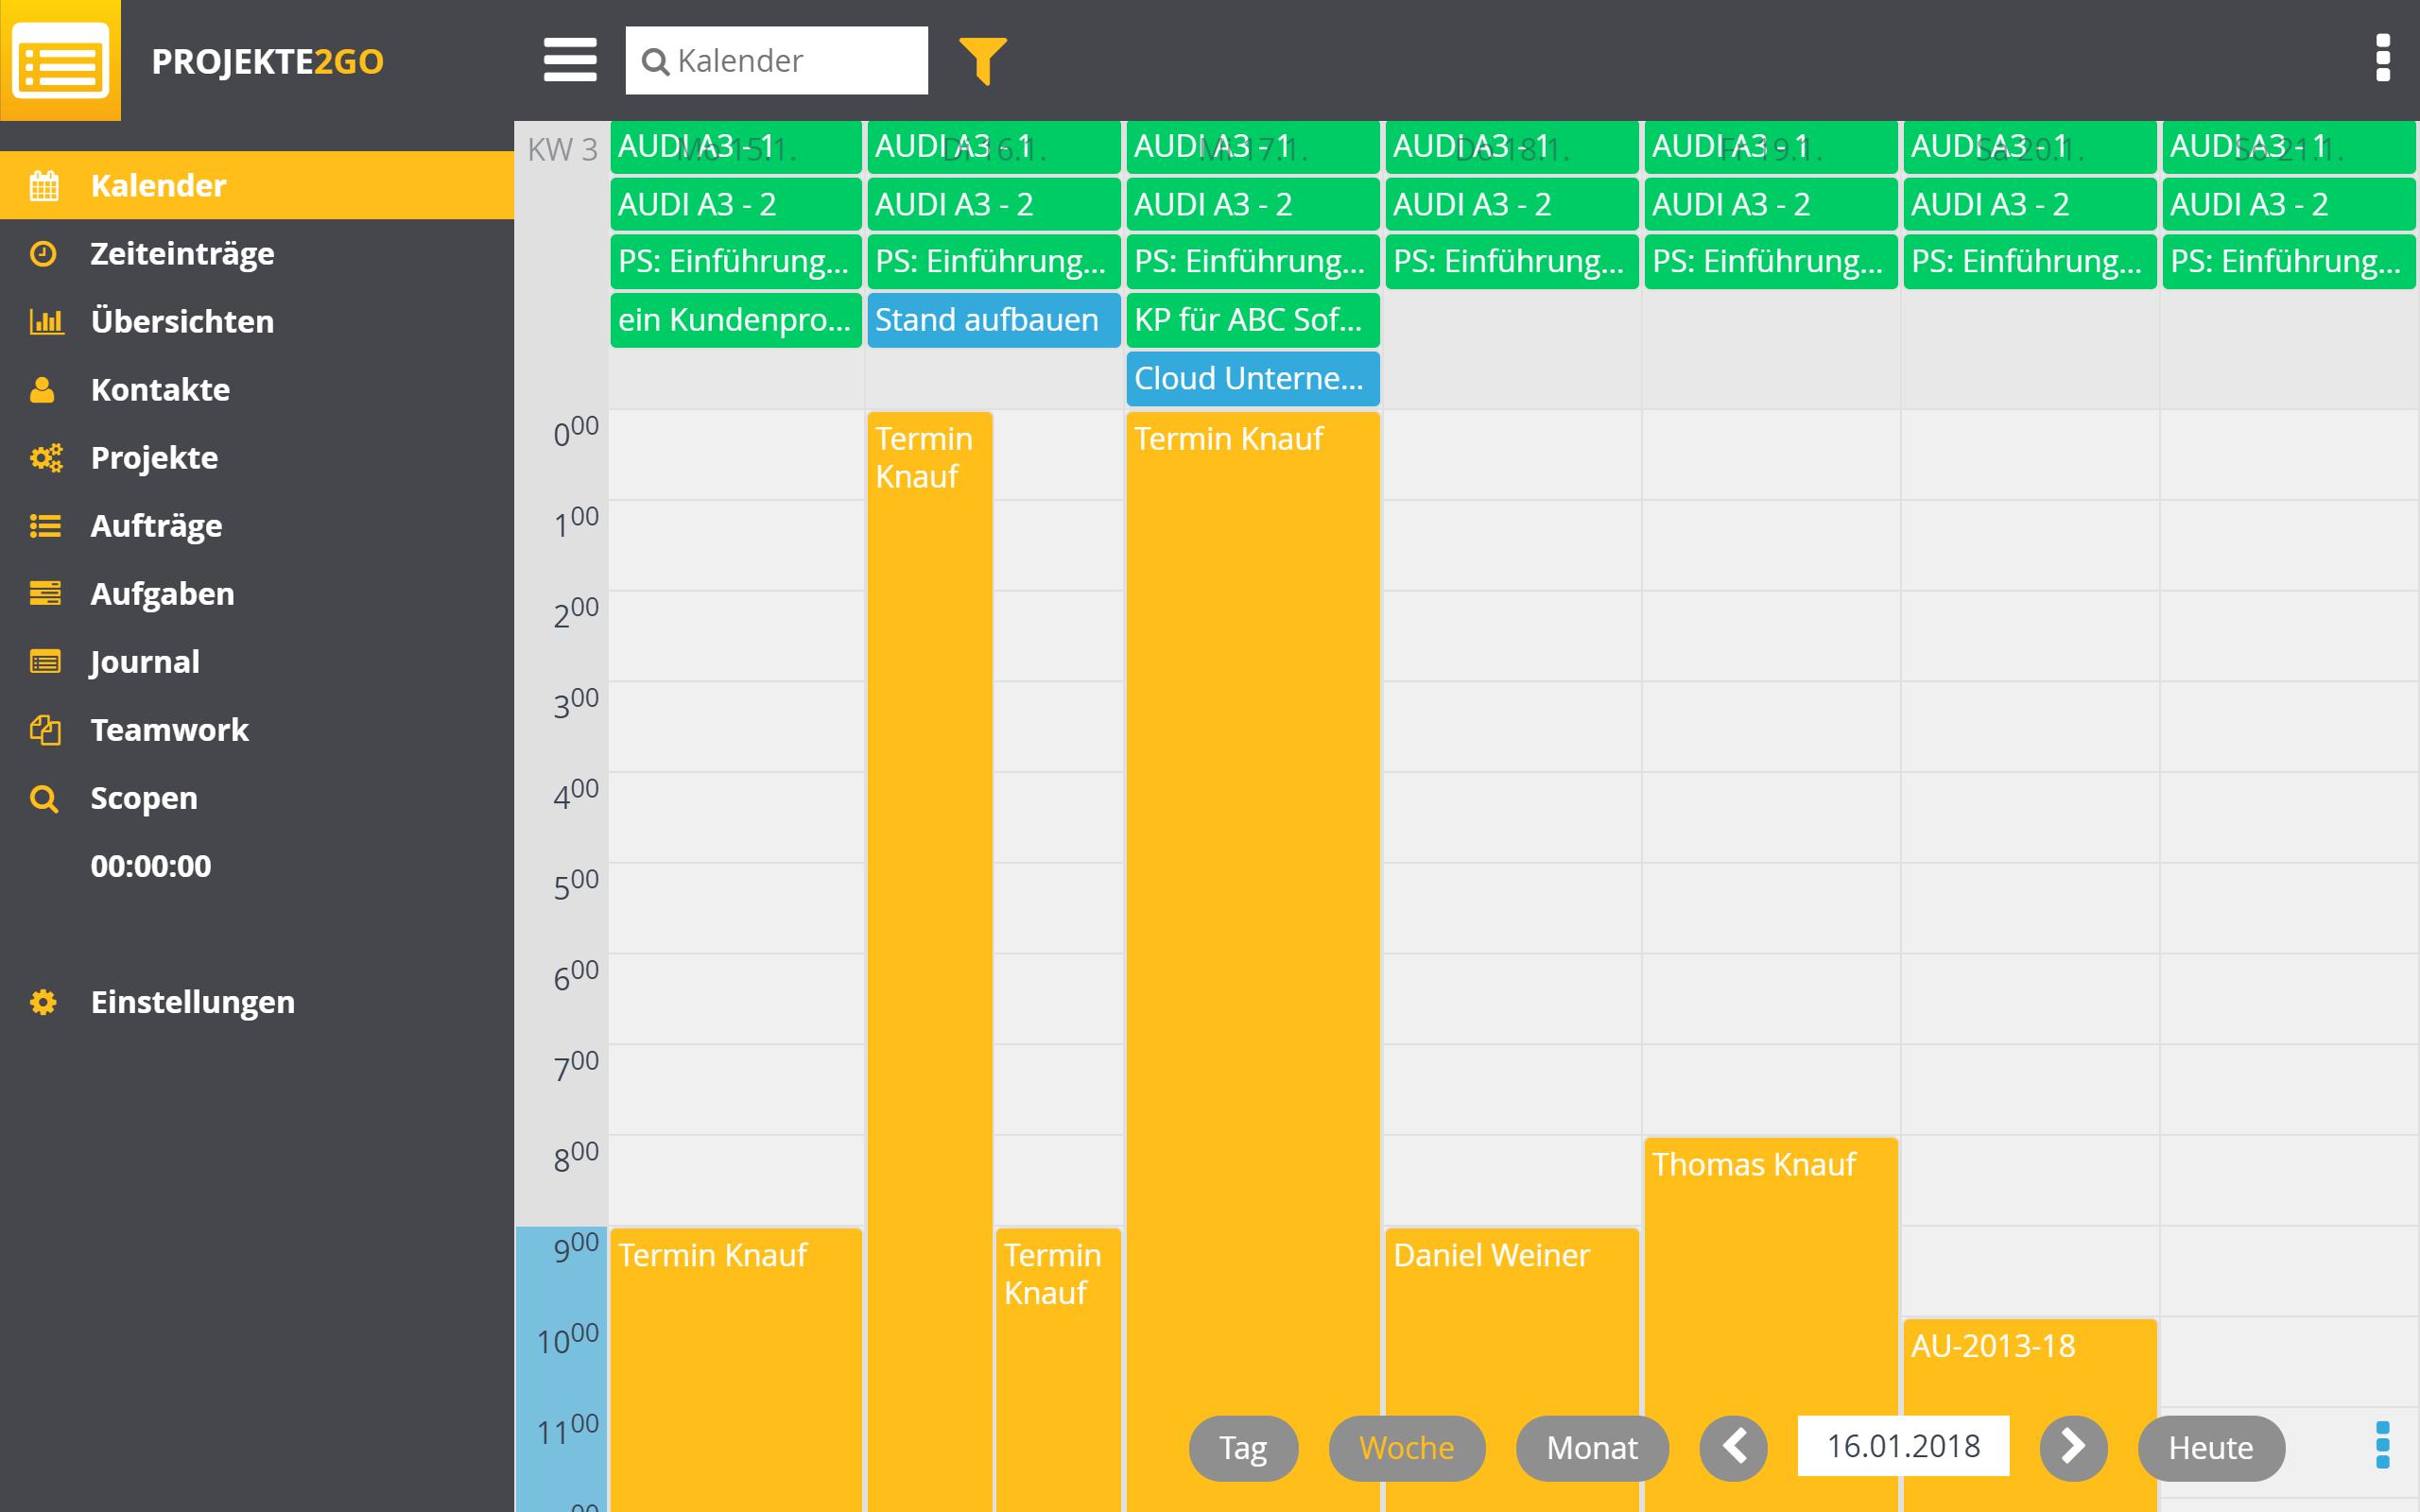2420x1512 pixels.
Task: Open Saturday's 'PS: Einführung...' event
Action: [2030, 262]
